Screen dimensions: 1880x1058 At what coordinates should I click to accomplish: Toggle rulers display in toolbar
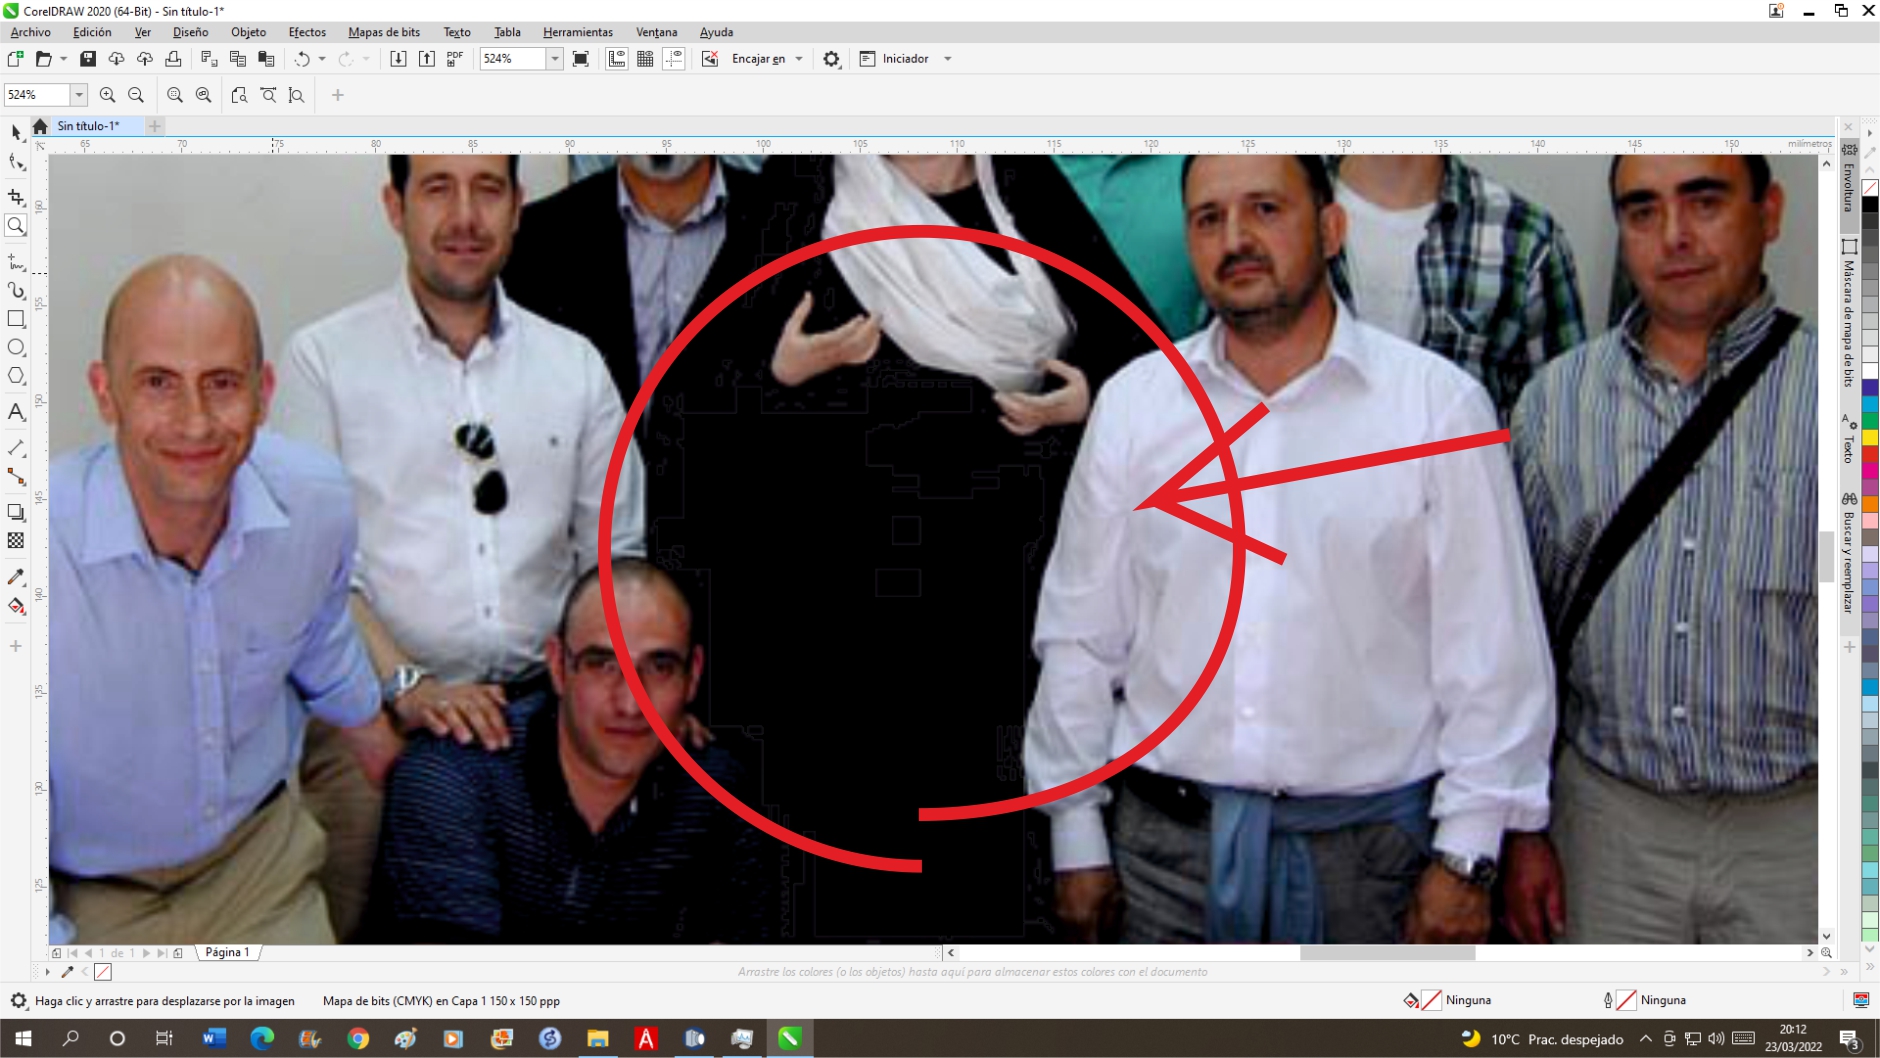617,59
